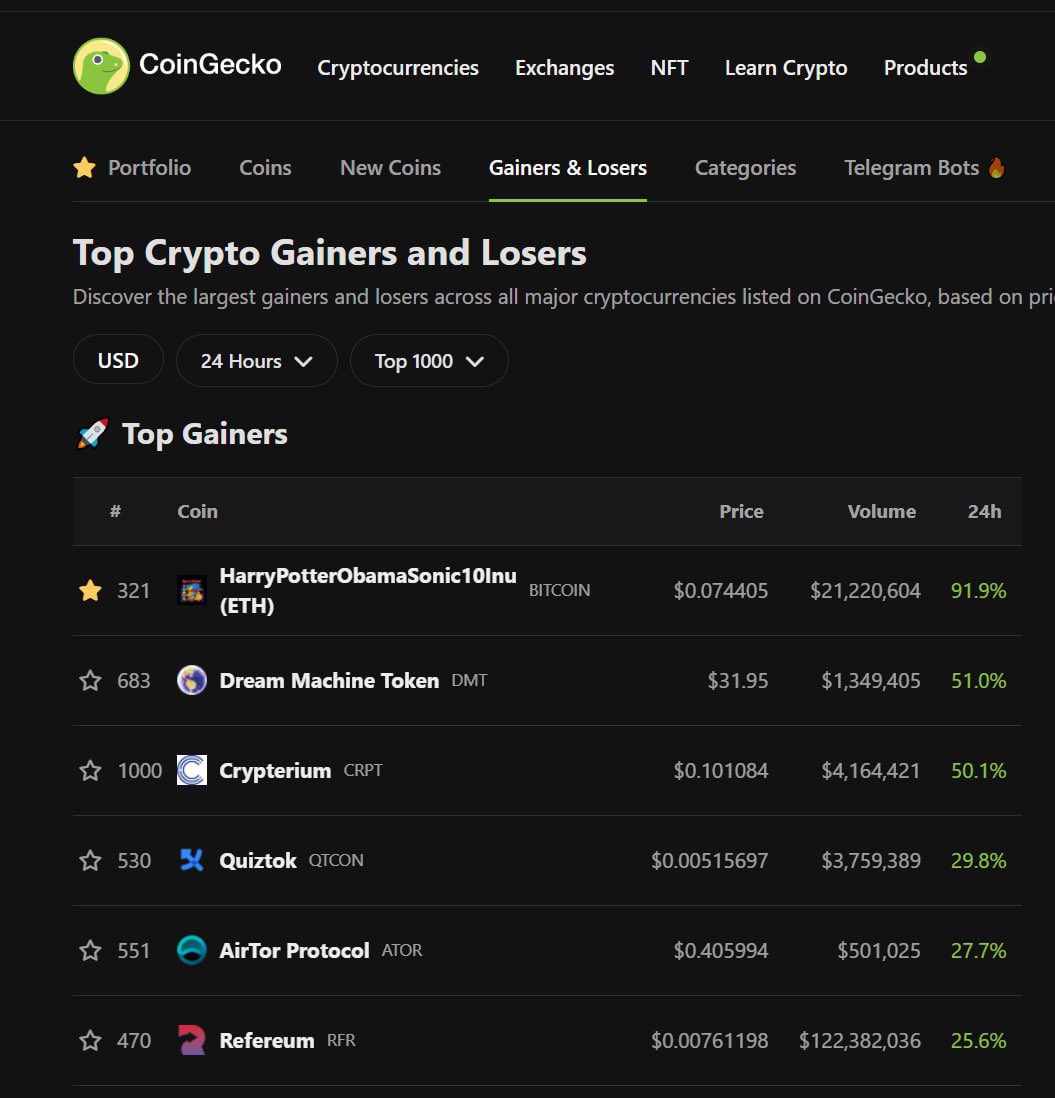Viewport: 1055px width, 1098px height.
Task: Click the Dream Machine Token coin icon
Action: (x=192, y=681)
